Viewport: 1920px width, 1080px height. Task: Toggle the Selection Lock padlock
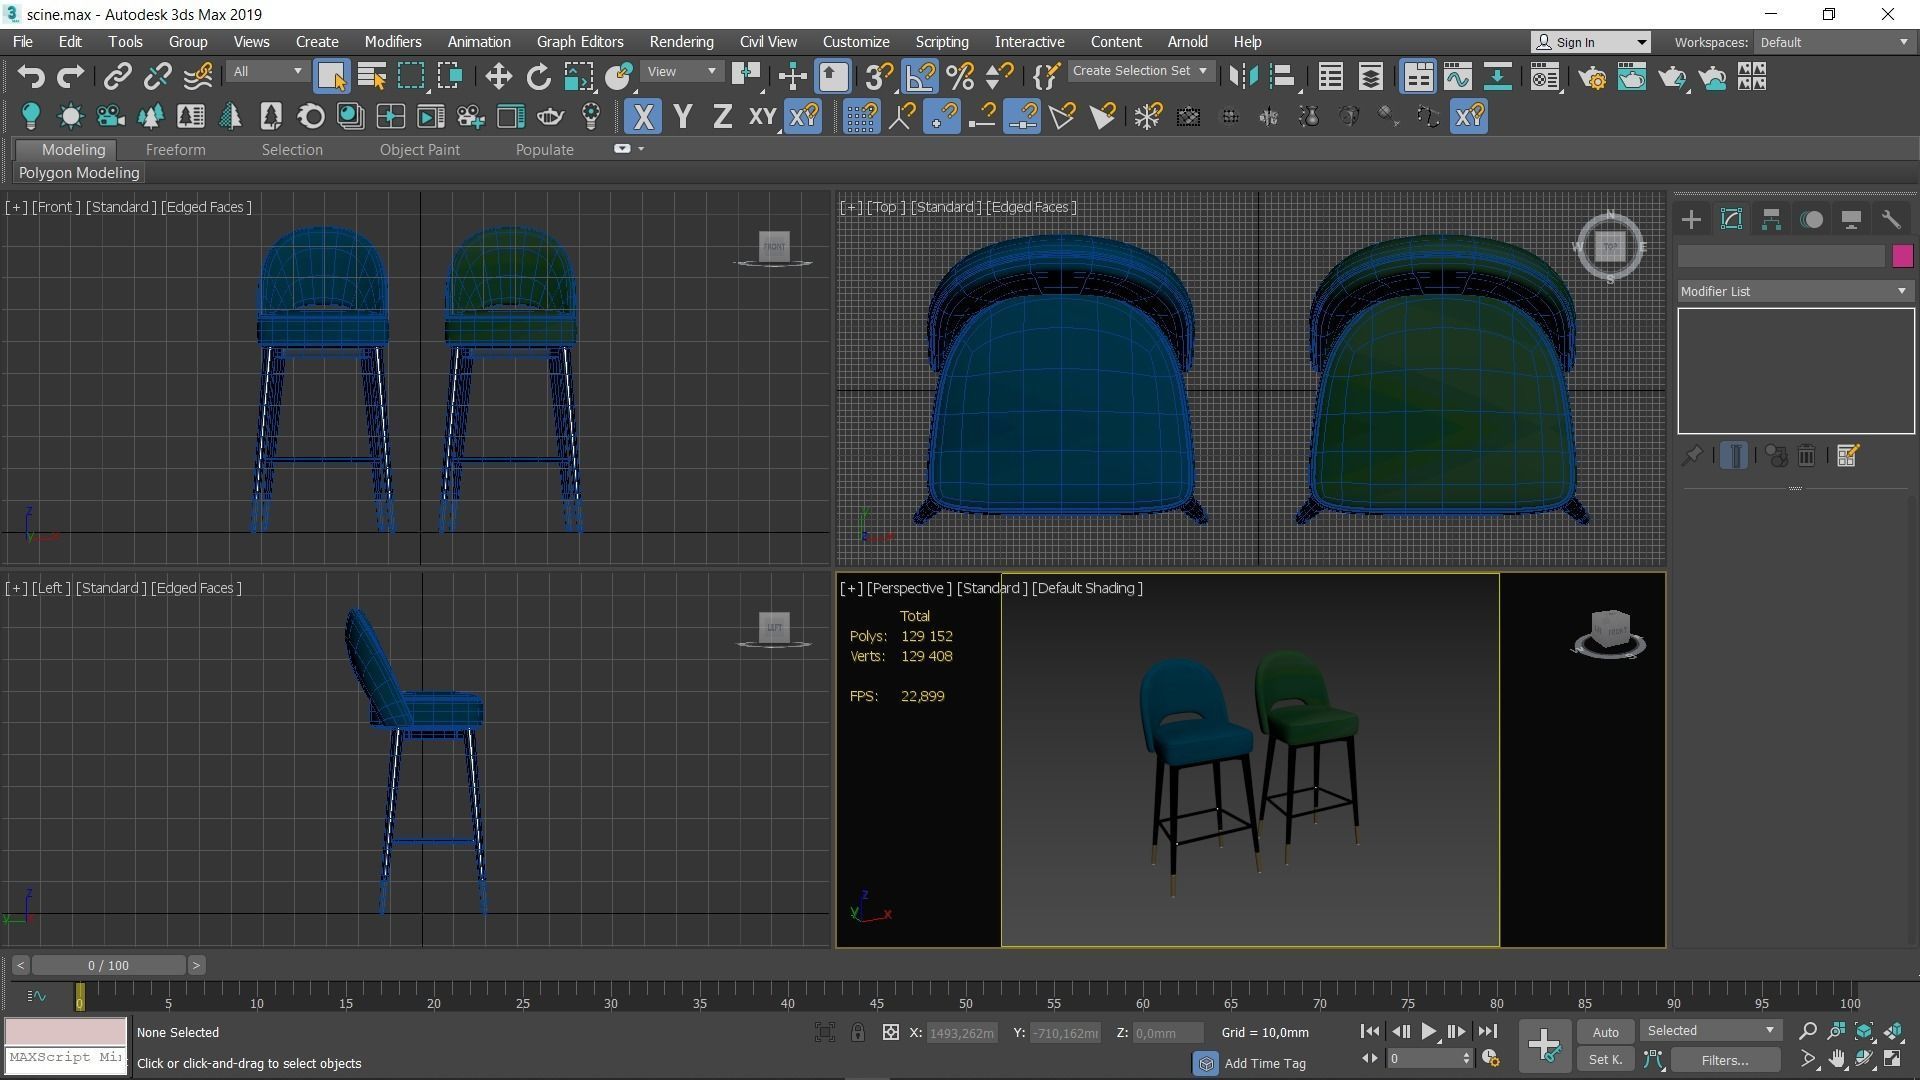point(858,1033)
